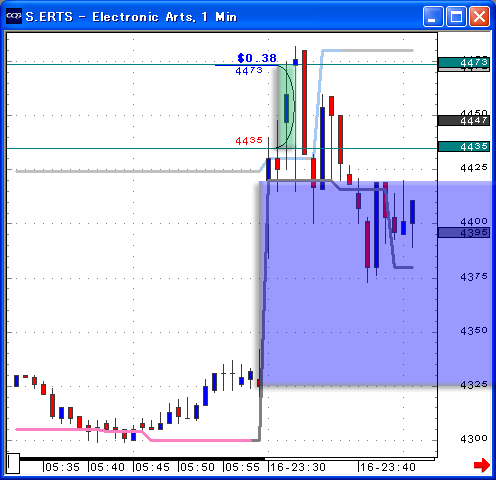Click the 05:55 time axis label

coord(242,467)
